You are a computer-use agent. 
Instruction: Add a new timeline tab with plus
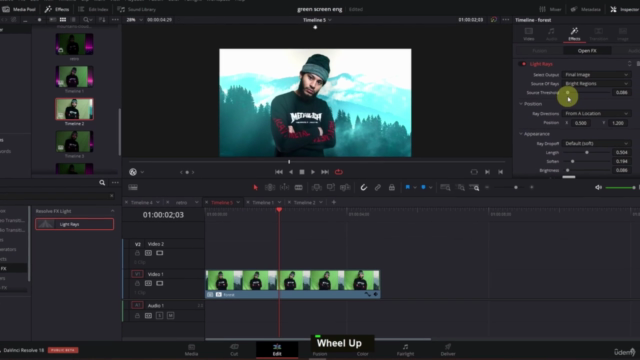[x=333, y=202]
